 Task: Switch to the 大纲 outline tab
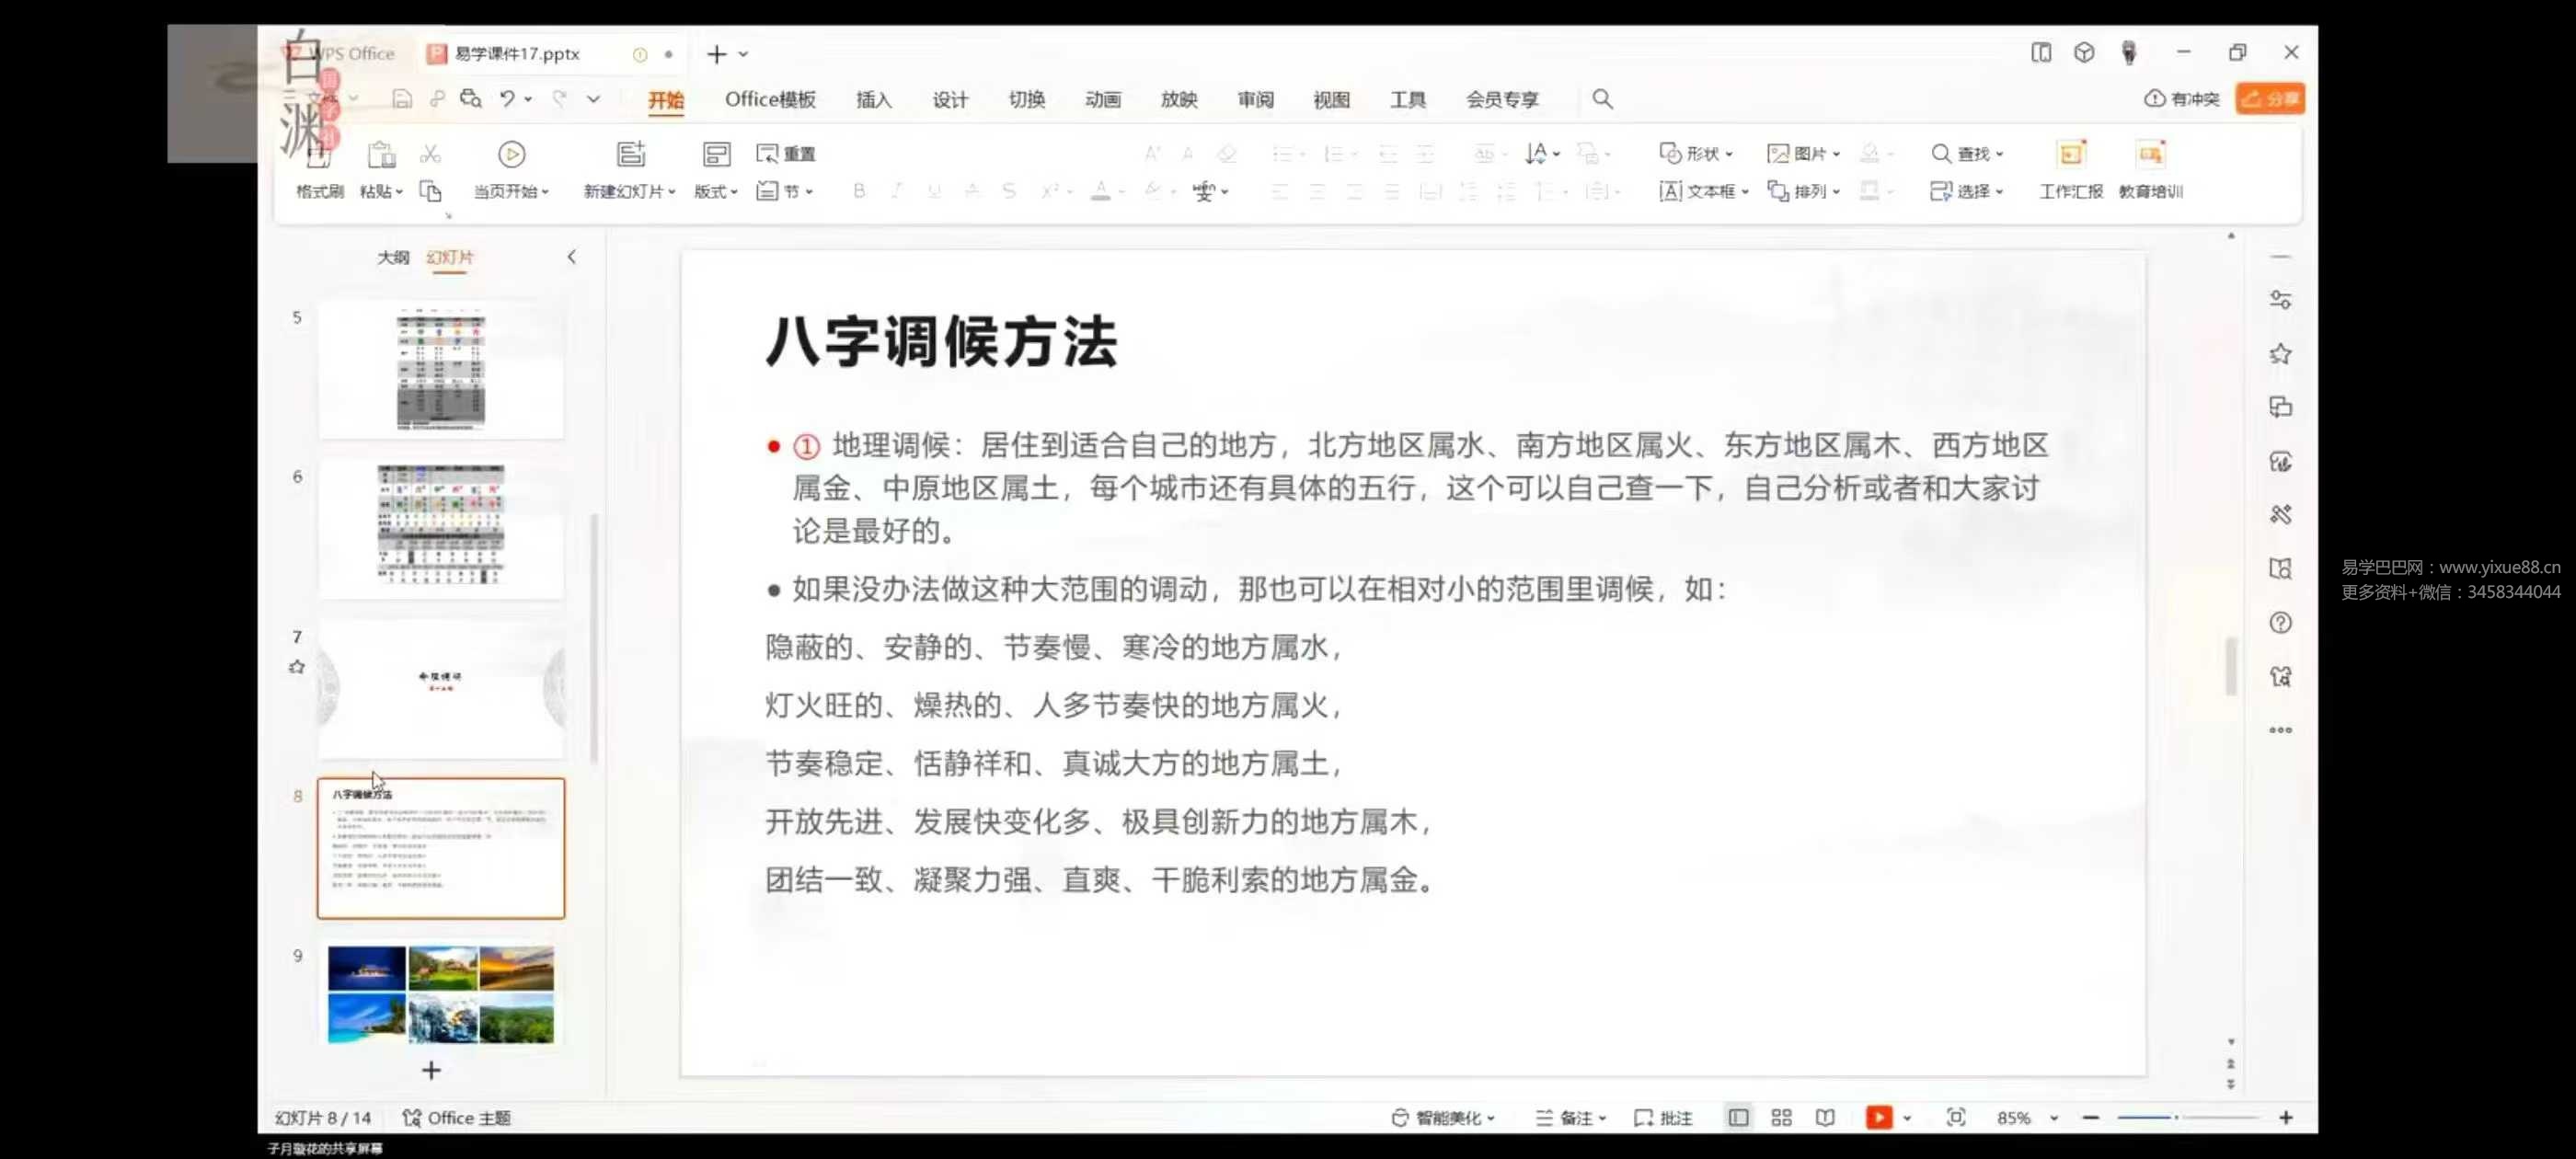tap(393, 257)
